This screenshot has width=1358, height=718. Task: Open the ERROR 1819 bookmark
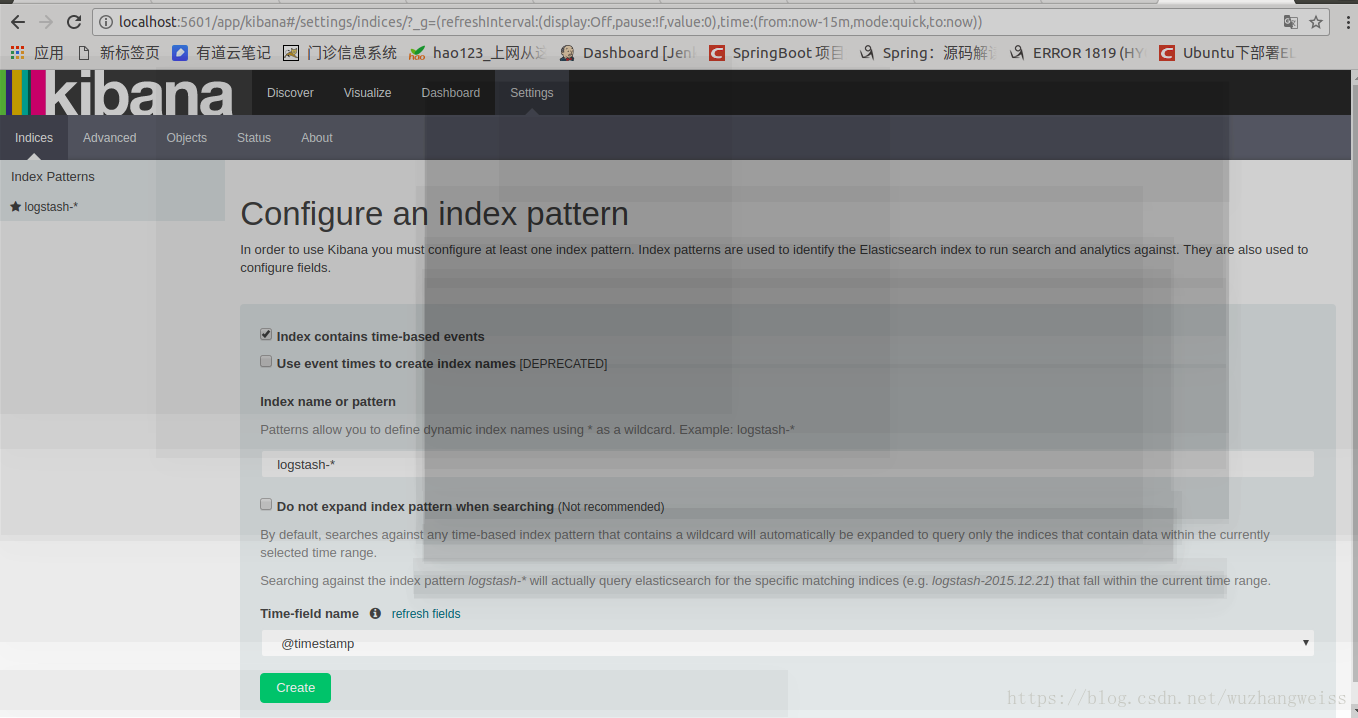tap(1077, 52)
